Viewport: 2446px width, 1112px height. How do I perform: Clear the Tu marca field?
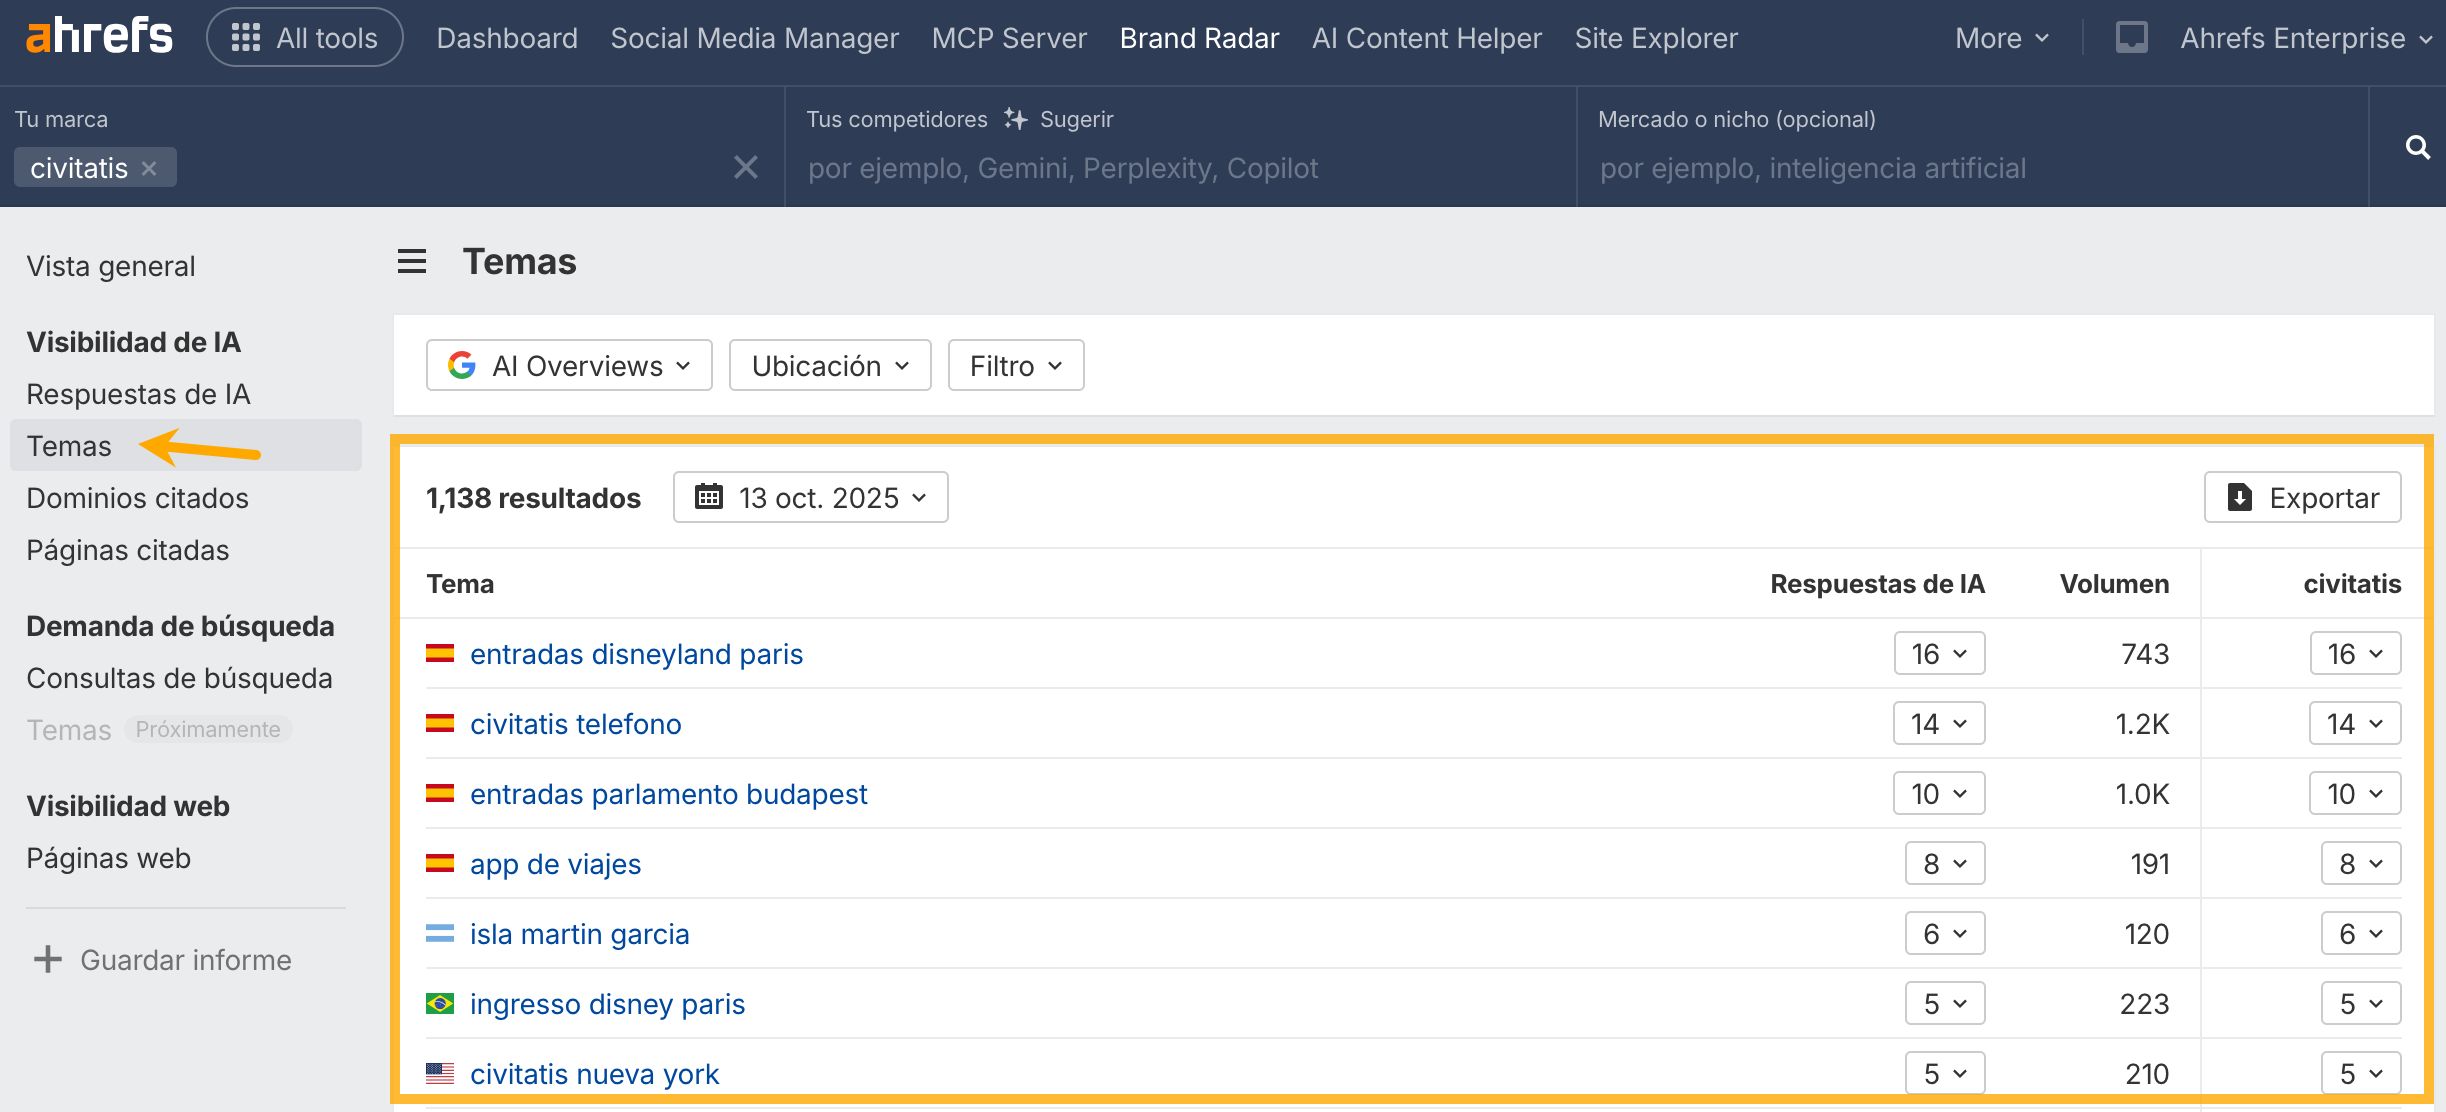[745, 167]
